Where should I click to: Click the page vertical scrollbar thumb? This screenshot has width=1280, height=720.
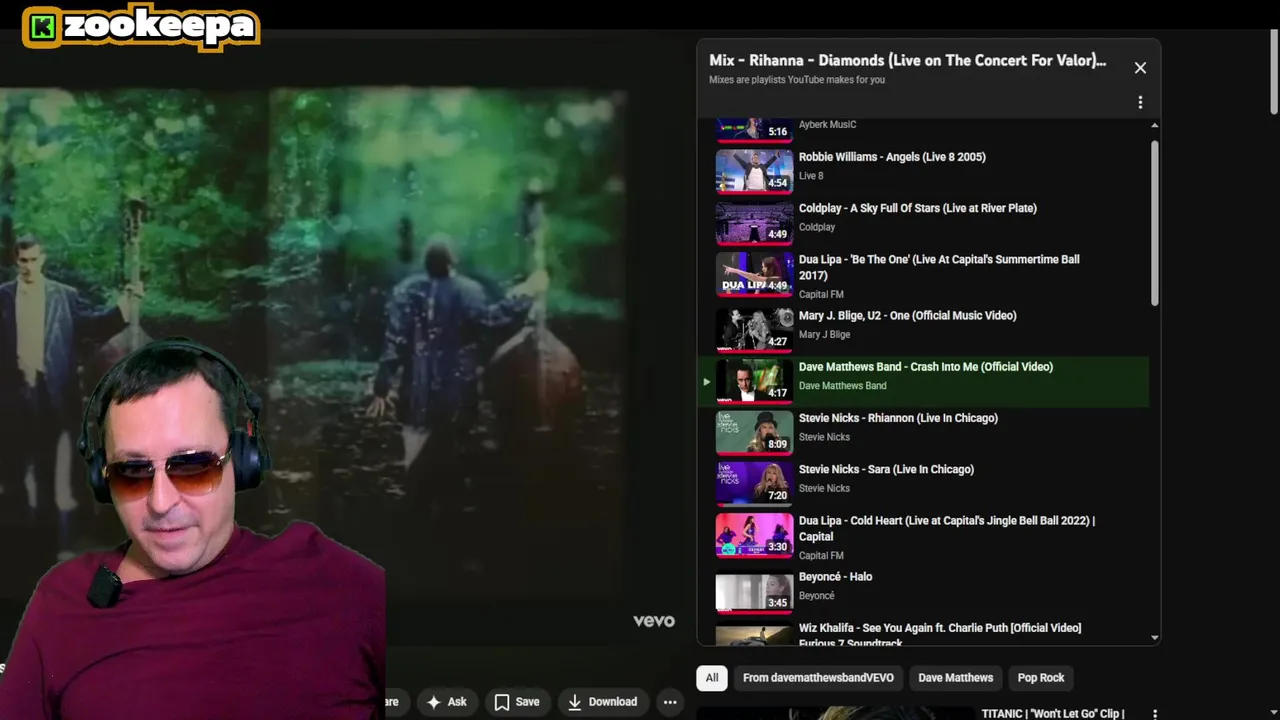[1273, 72]
